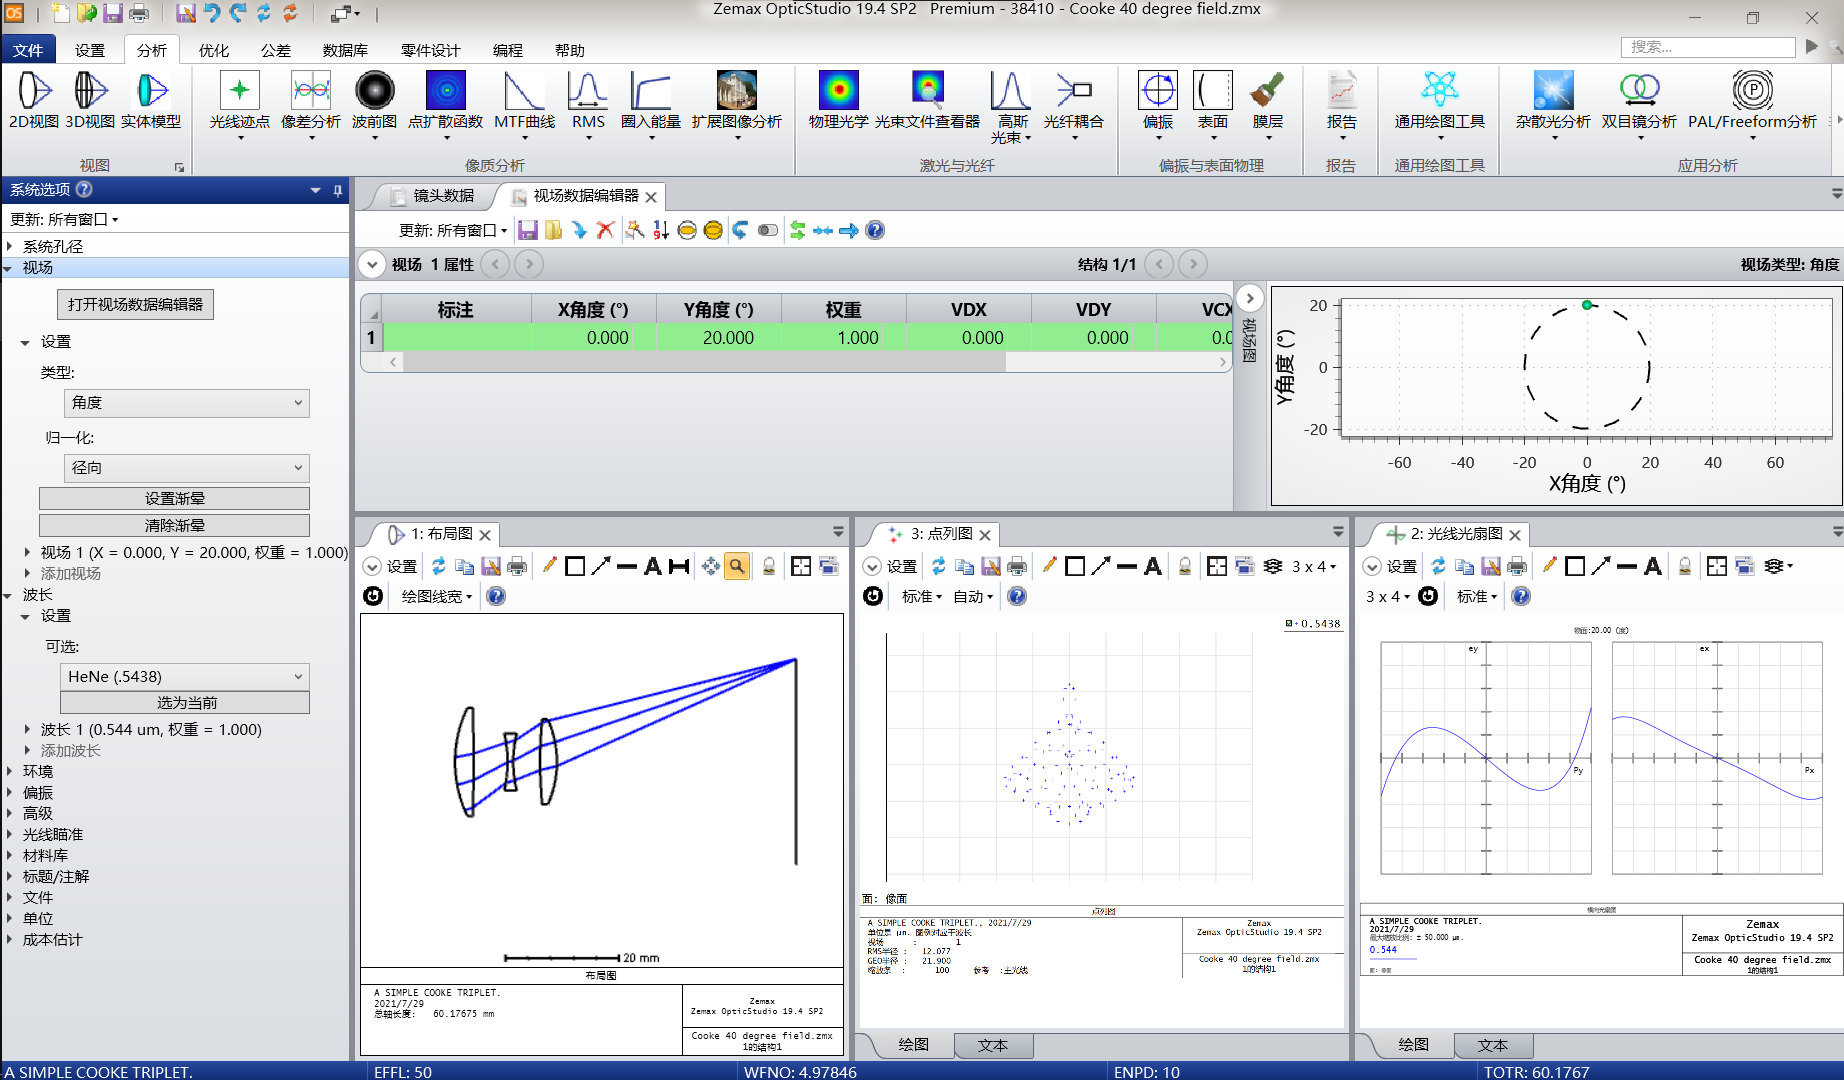Switch to the 数据库 ribbon tab
1844x1080 pixels.
pyautogui.click(x=345, y=50)
